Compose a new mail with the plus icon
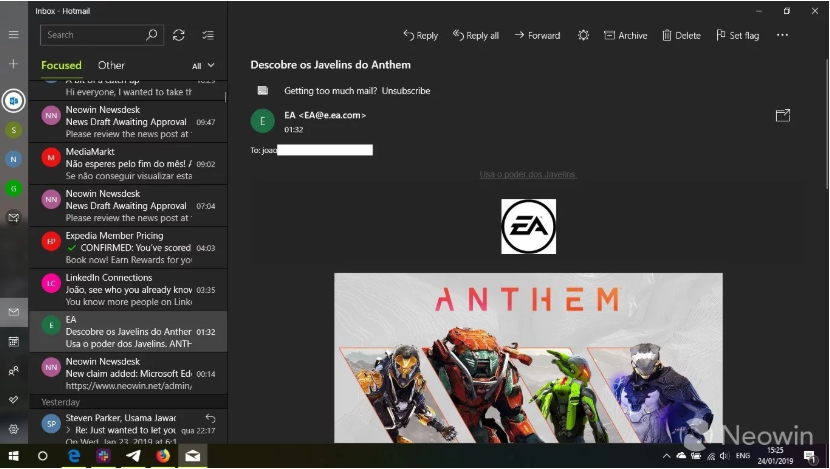The height and width of the screenshot is (469, 830). tap(14, 64)
